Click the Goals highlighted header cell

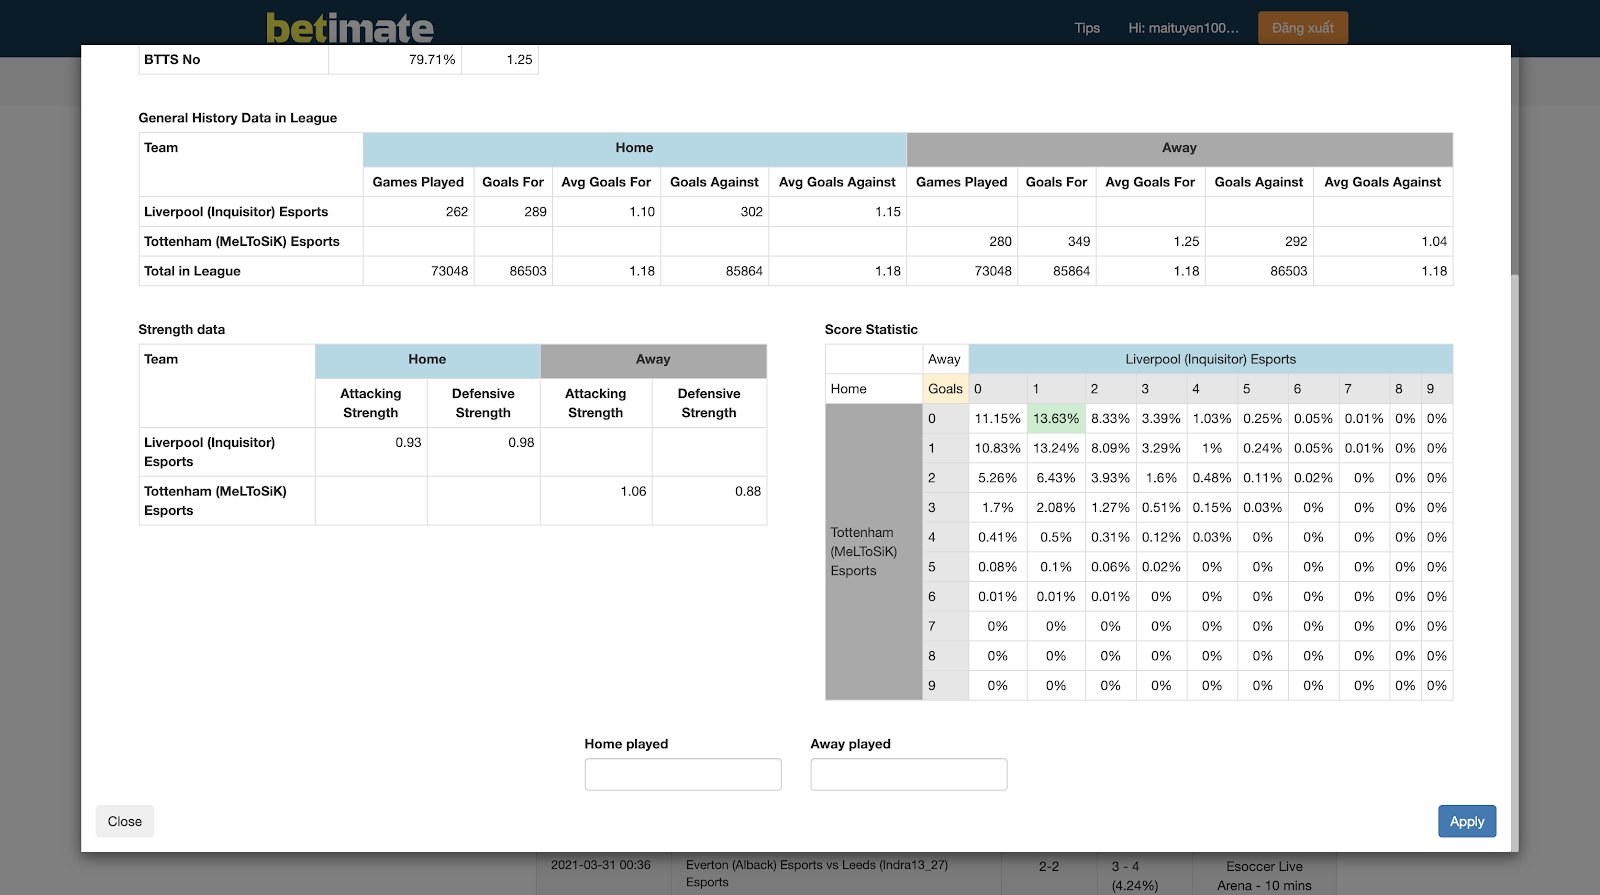click(x=945, y=389)
